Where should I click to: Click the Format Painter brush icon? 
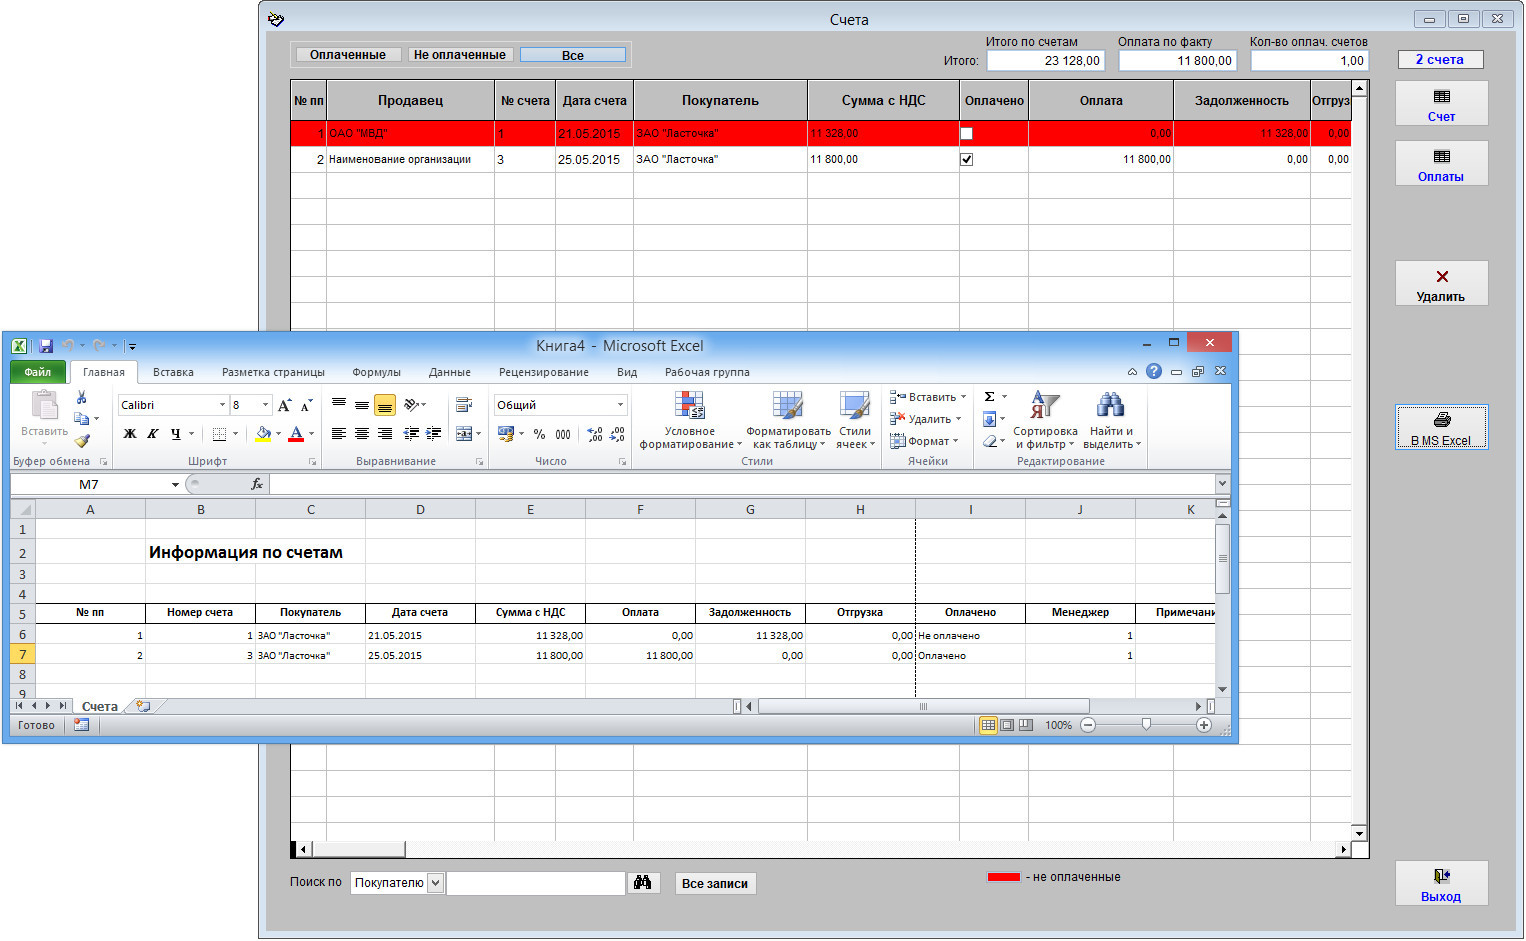[82, 441]
